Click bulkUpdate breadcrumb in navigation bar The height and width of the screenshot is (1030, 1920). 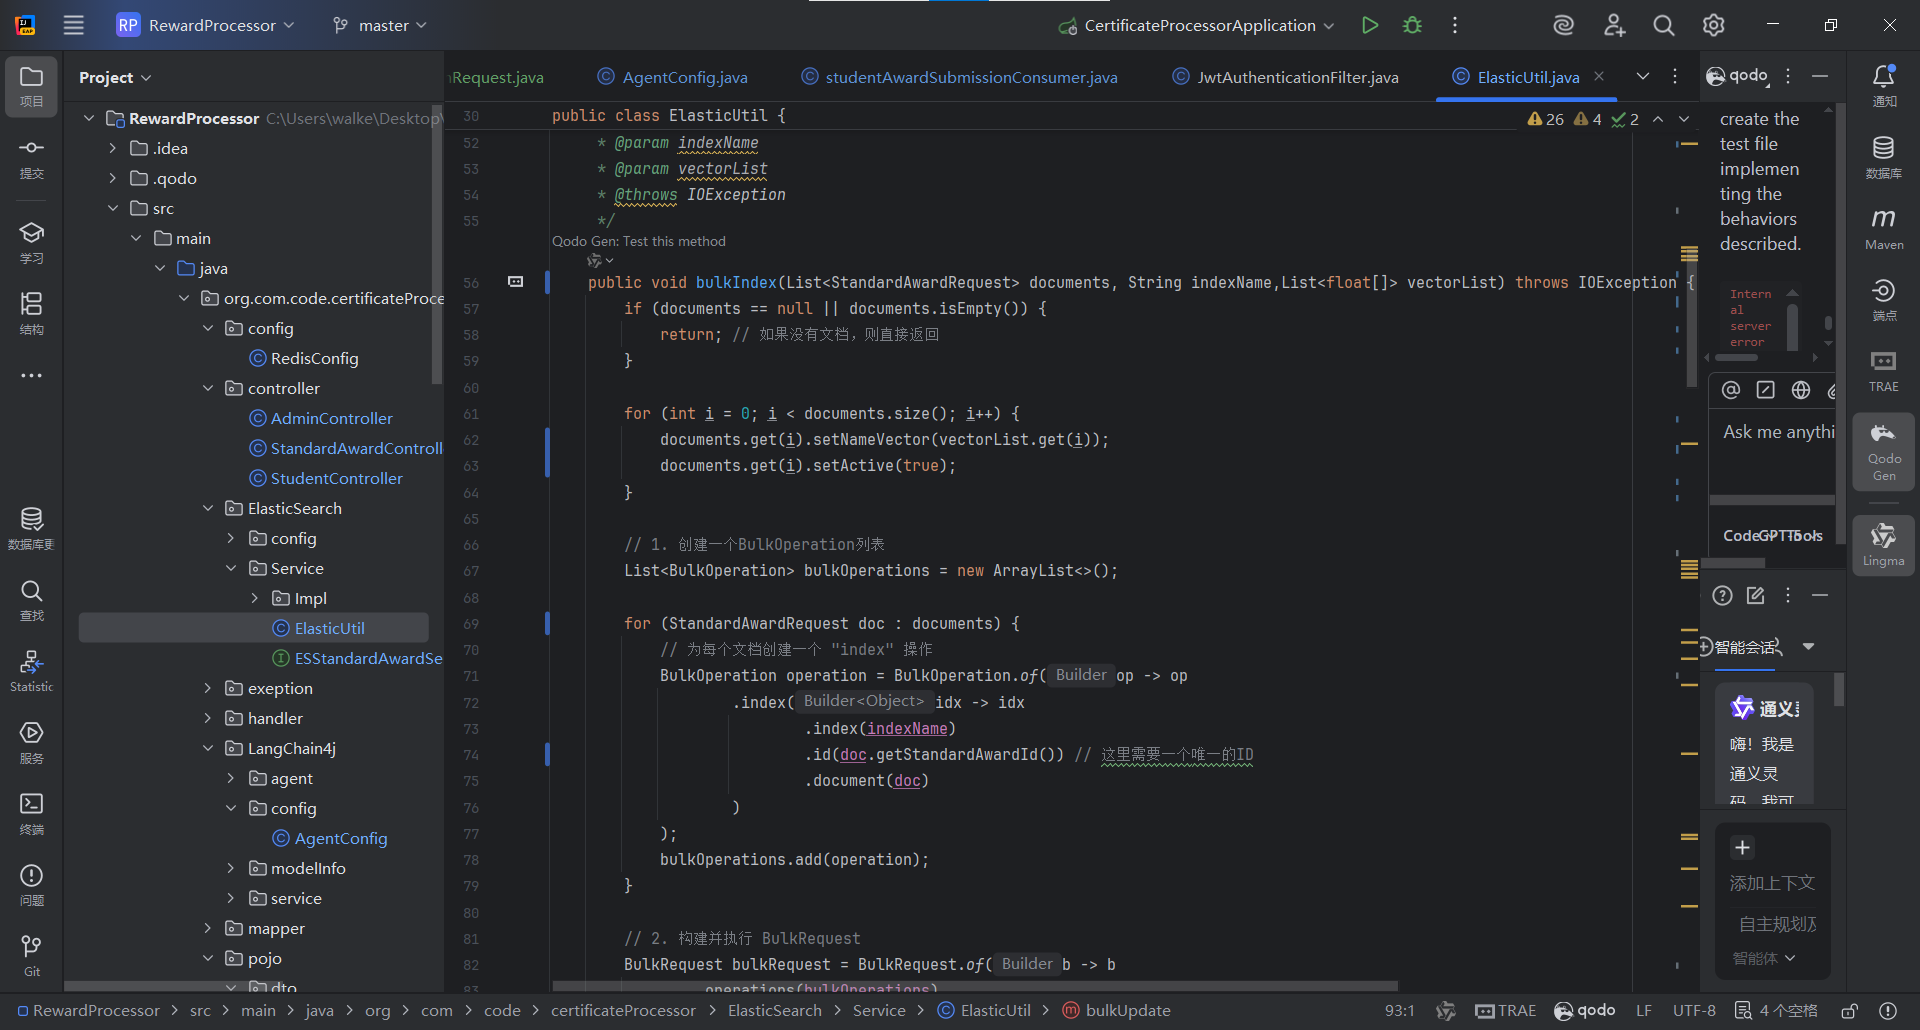[x=1116, y=1011]
